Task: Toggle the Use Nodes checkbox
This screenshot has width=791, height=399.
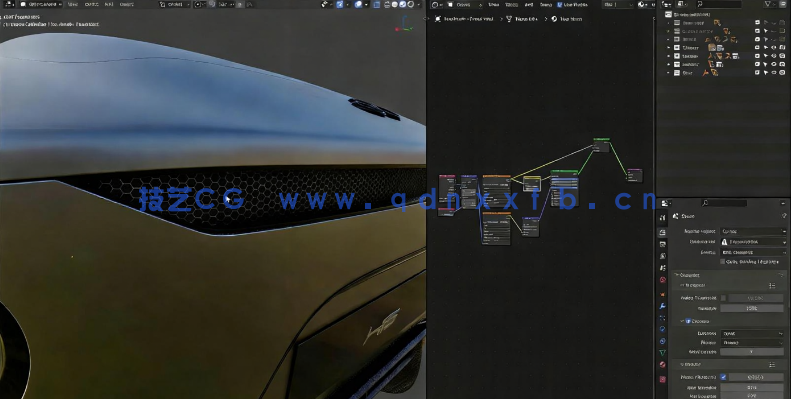Action: (x=560, y=5)
